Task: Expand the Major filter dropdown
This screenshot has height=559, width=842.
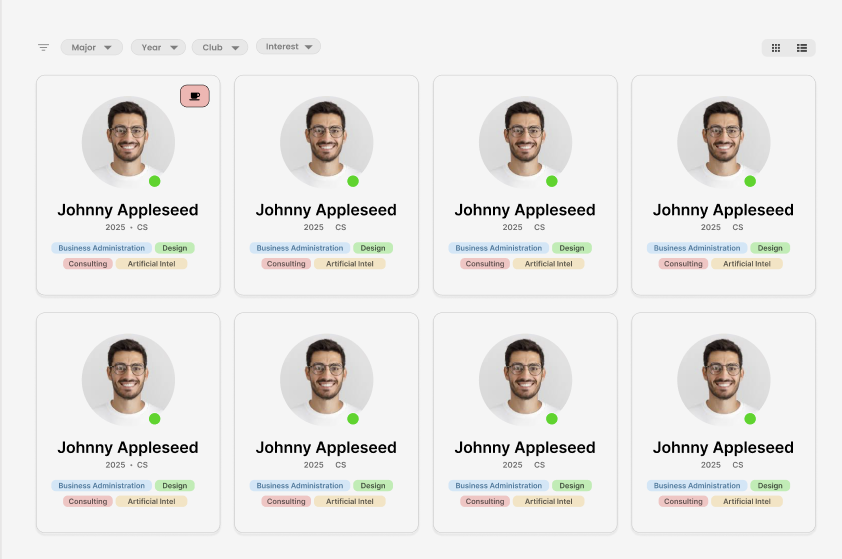Action: click(92, 47)
